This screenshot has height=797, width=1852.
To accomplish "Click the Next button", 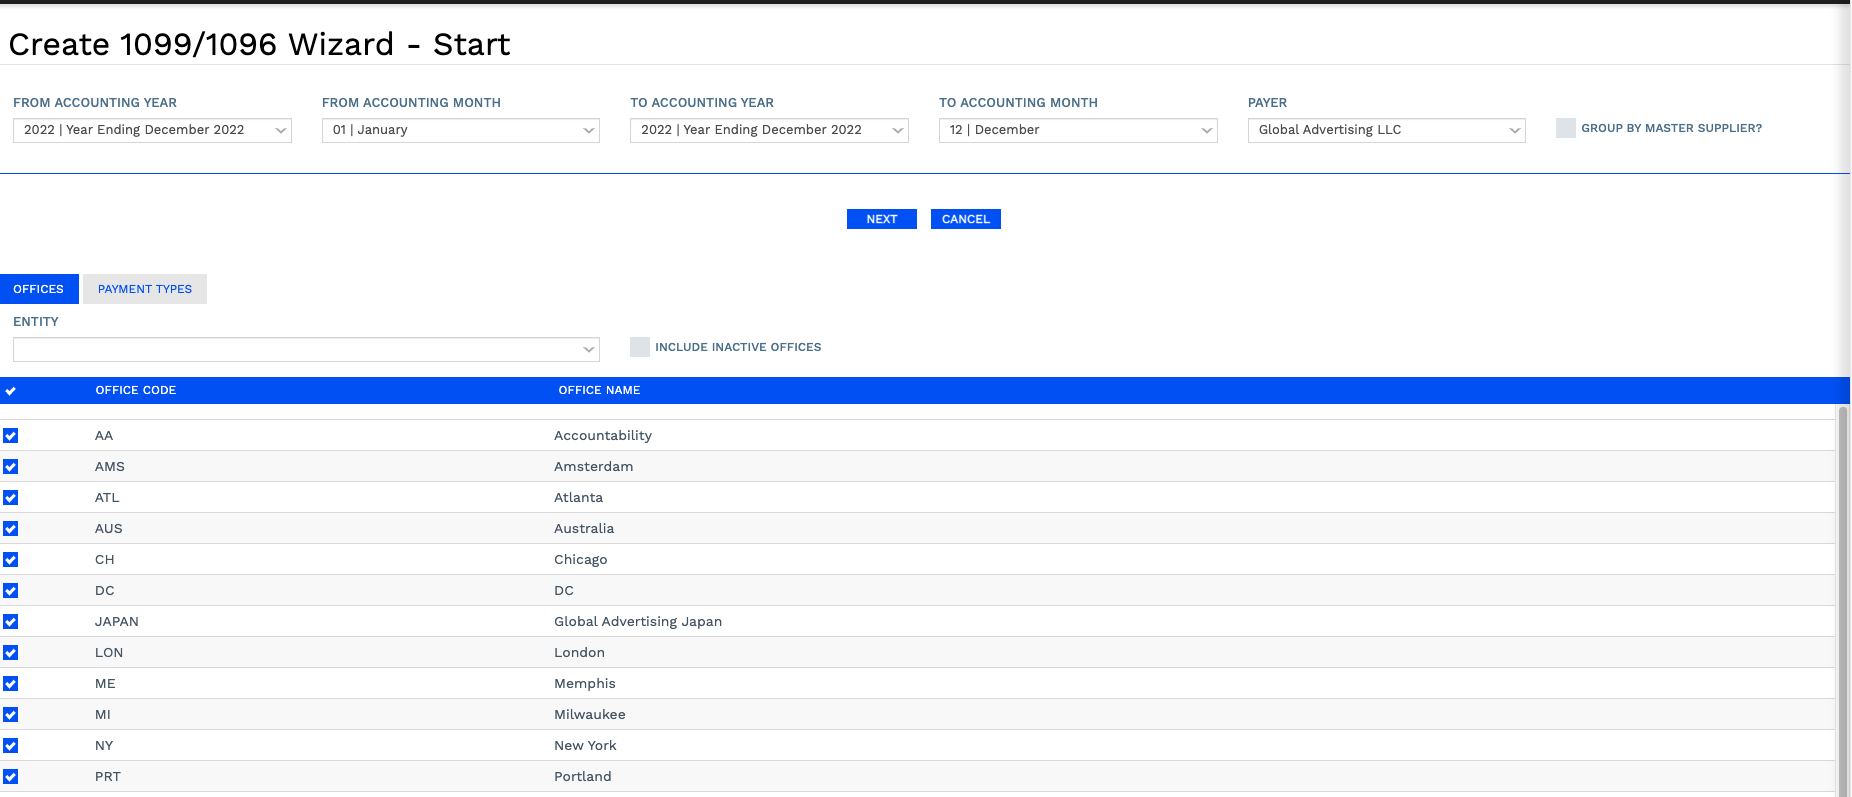I will tap(882, 219).
